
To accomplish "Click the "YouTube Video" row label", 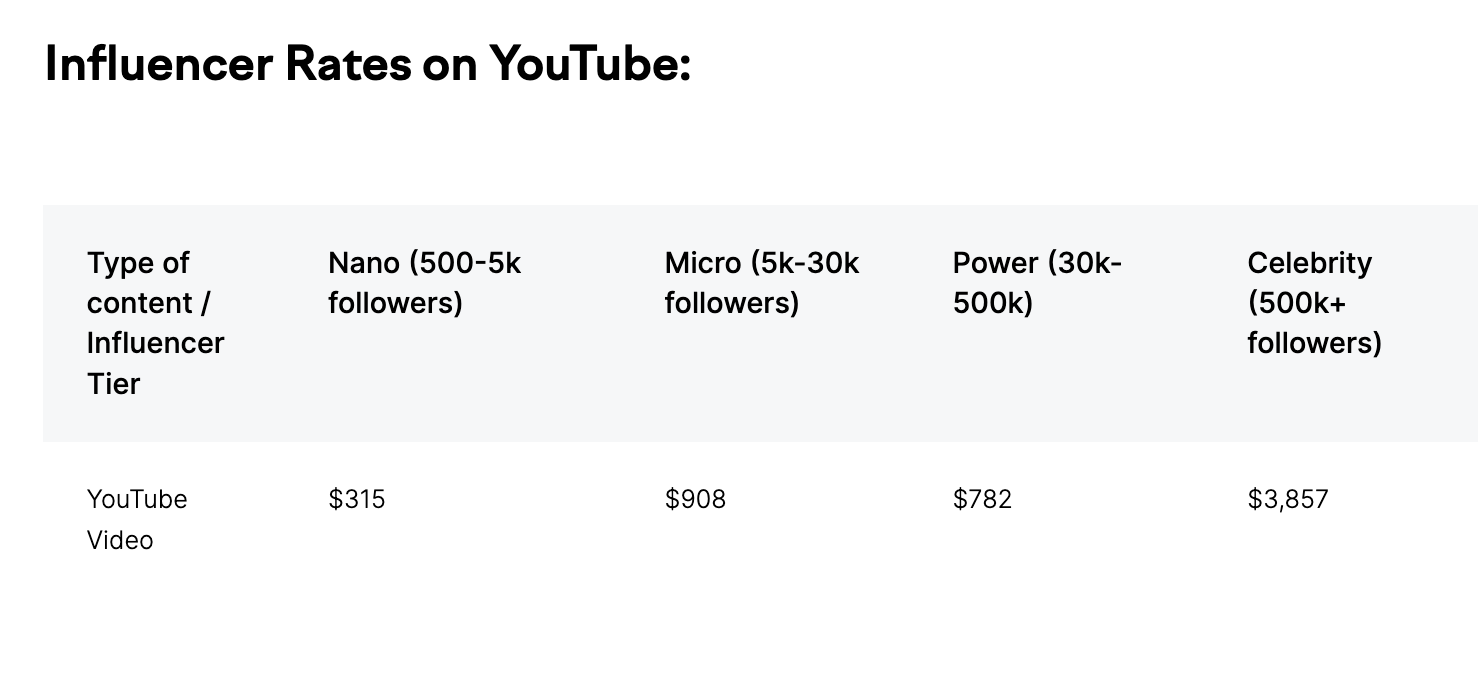I will [136, 519].
